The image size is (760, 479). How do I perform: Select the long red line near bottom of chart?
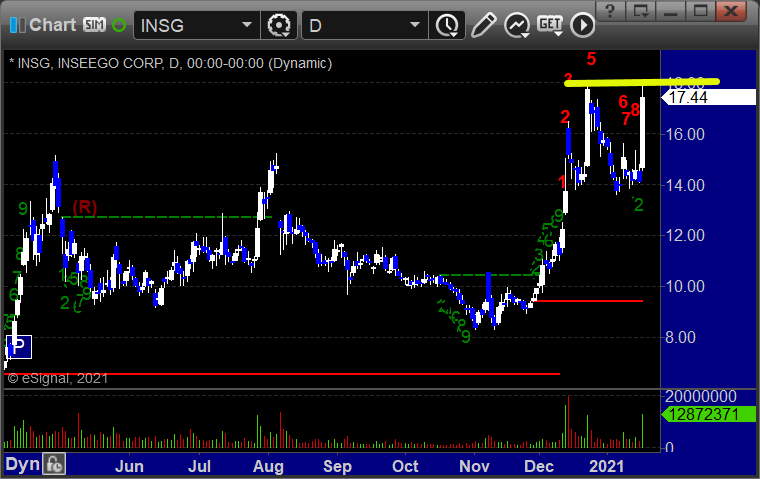pos(282,374)
